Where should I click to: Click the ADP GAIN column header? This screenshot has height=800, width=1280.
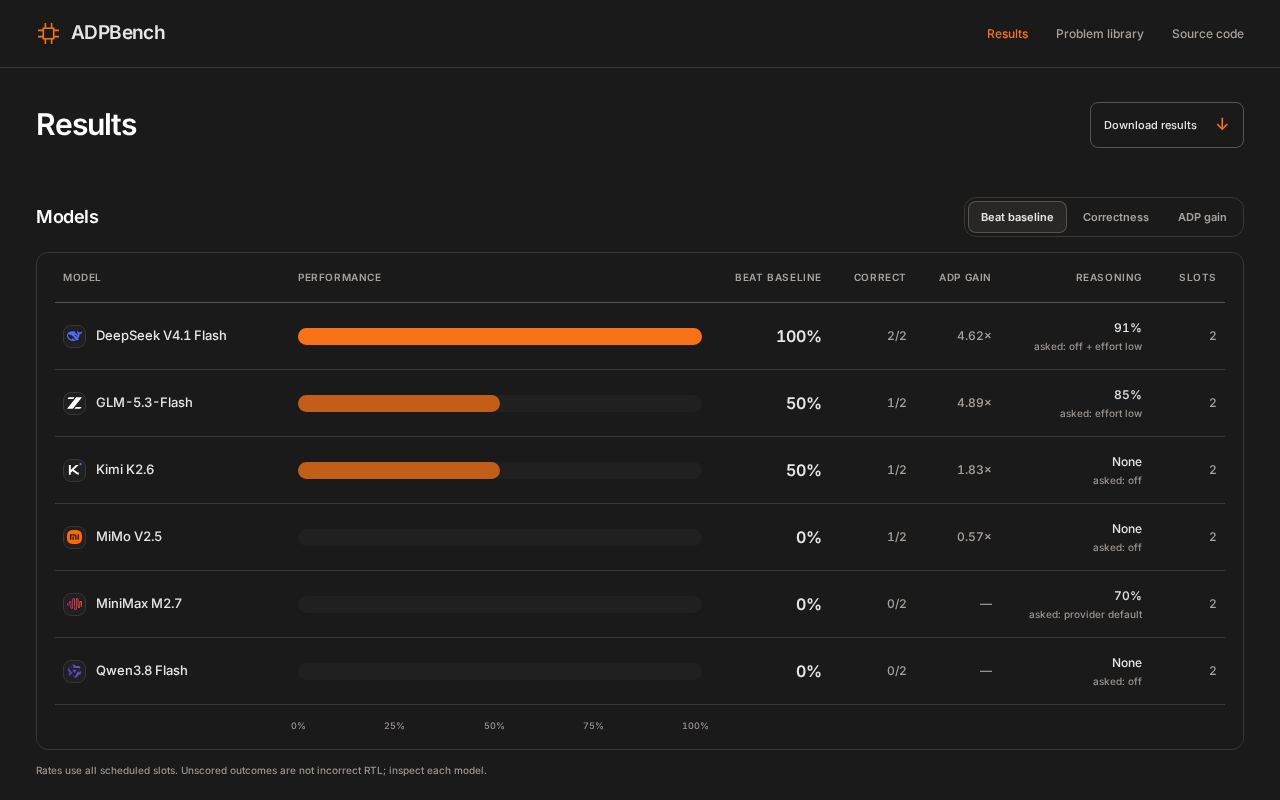click(965, 278)
